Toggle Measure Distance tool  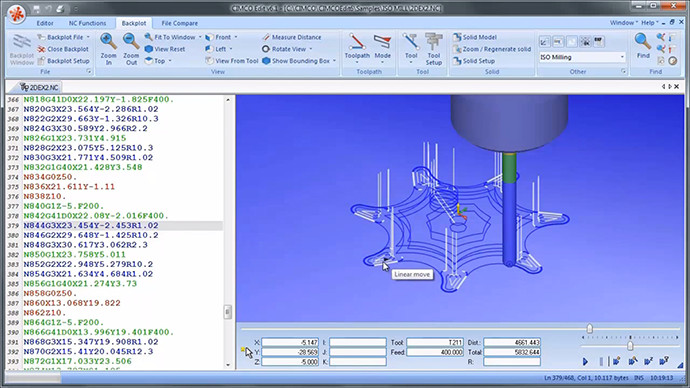(x=292, y=37)
